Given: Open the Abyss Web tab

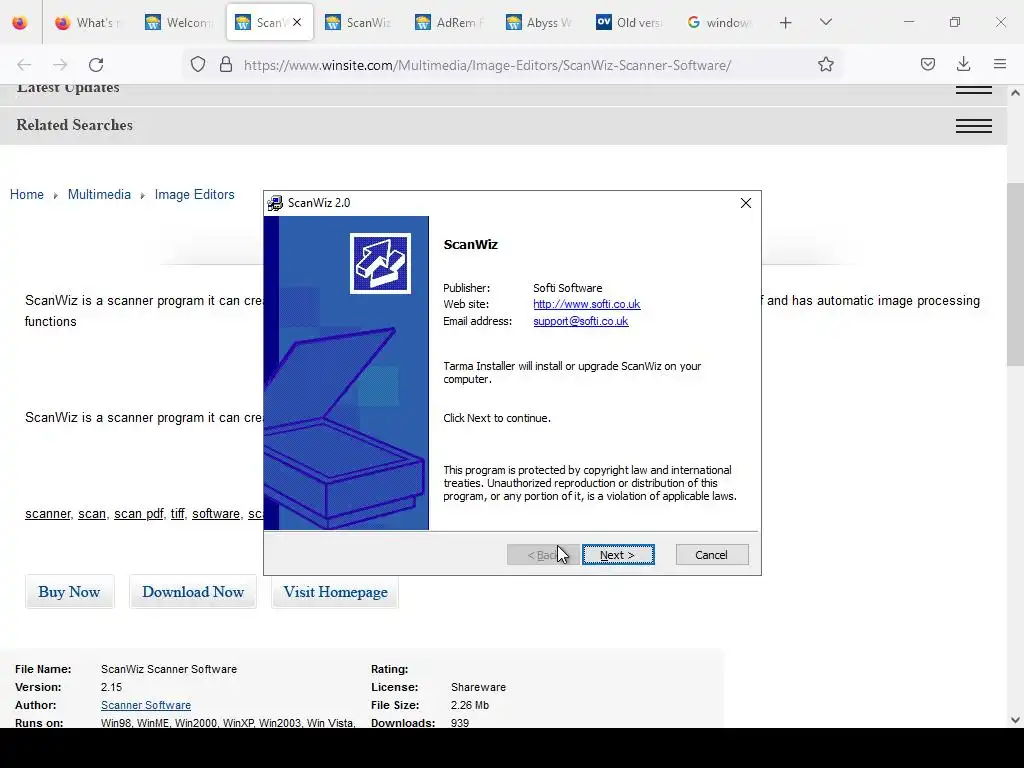Looking at the screenshot, I should point(539,23).
